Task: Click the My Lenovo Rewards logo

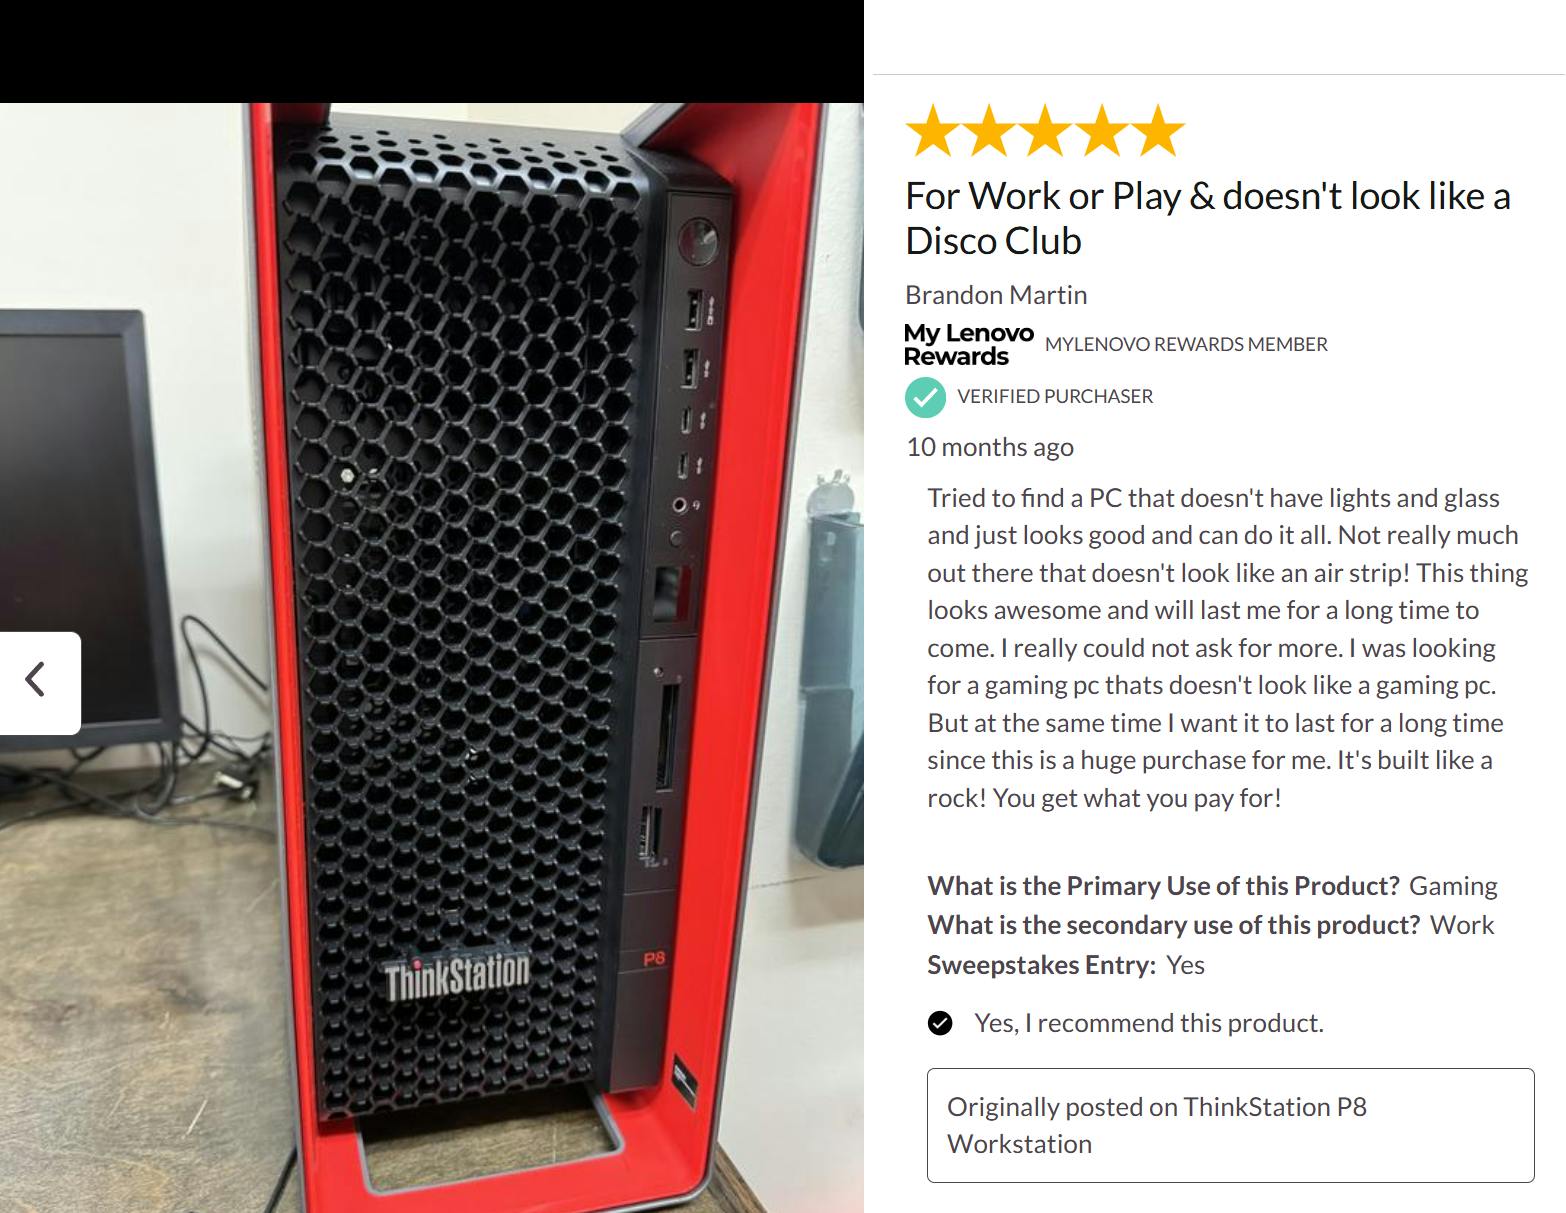Action: 968,345
